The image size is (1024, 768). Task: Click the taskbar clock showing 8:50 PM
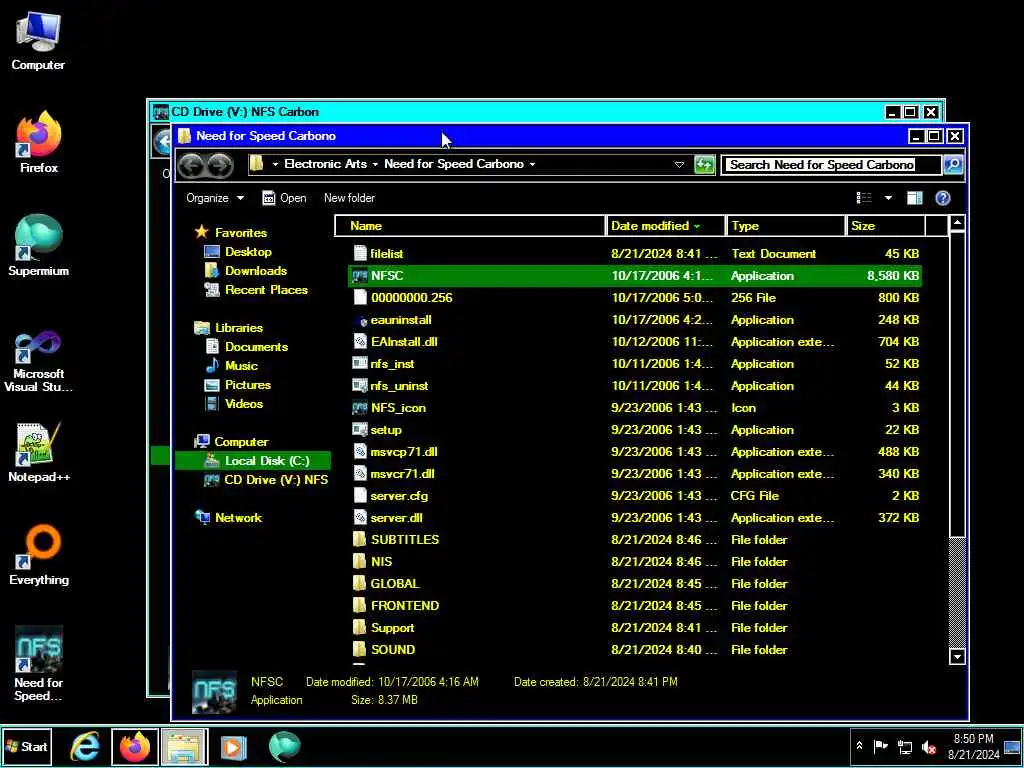[973, 746]
